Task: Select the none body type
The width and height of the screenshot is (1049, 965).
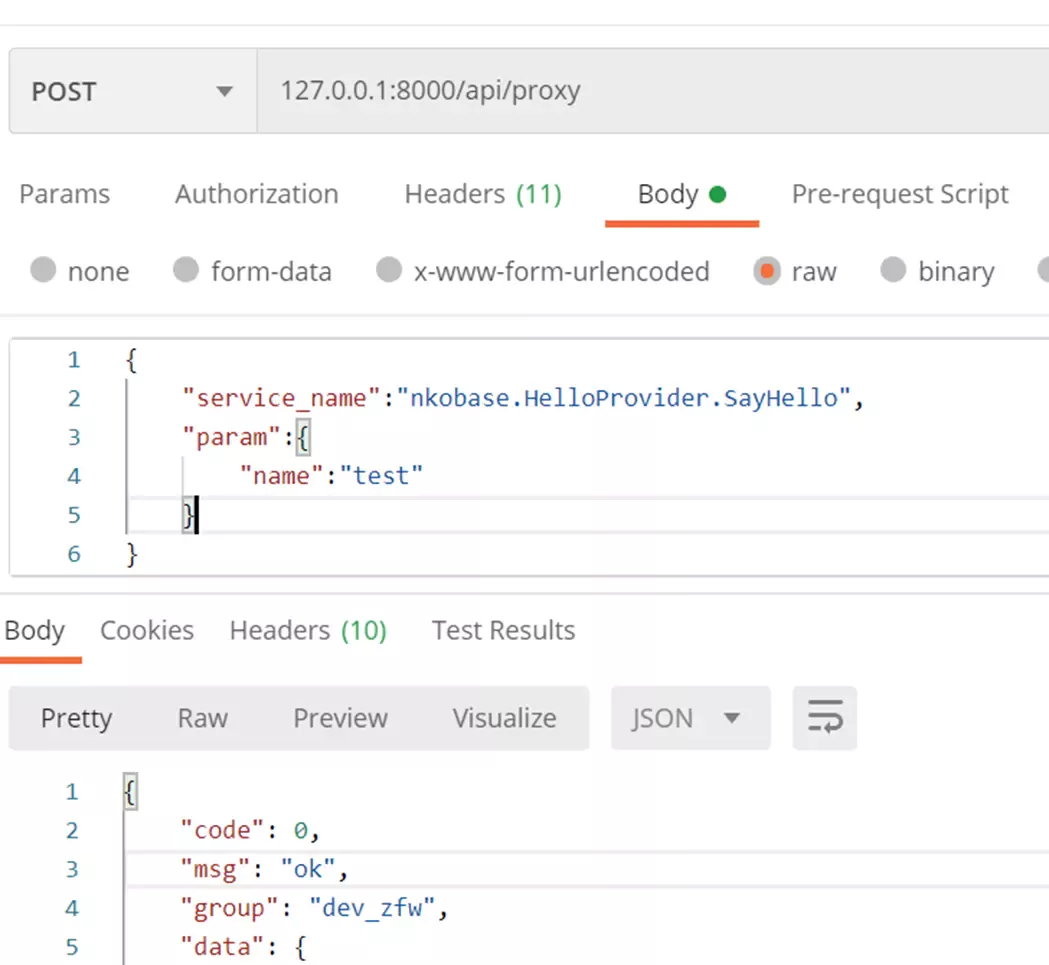Action: [x=43, y=270]
